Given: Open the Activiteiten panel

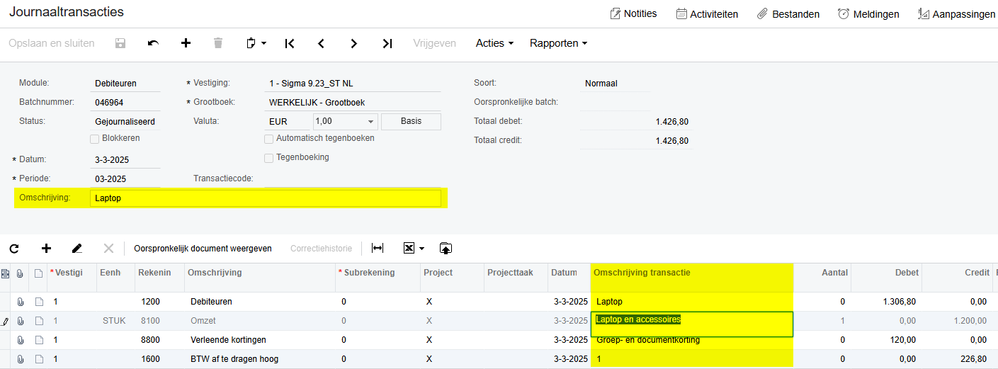Looking at the screenshot, I should 706,13.
